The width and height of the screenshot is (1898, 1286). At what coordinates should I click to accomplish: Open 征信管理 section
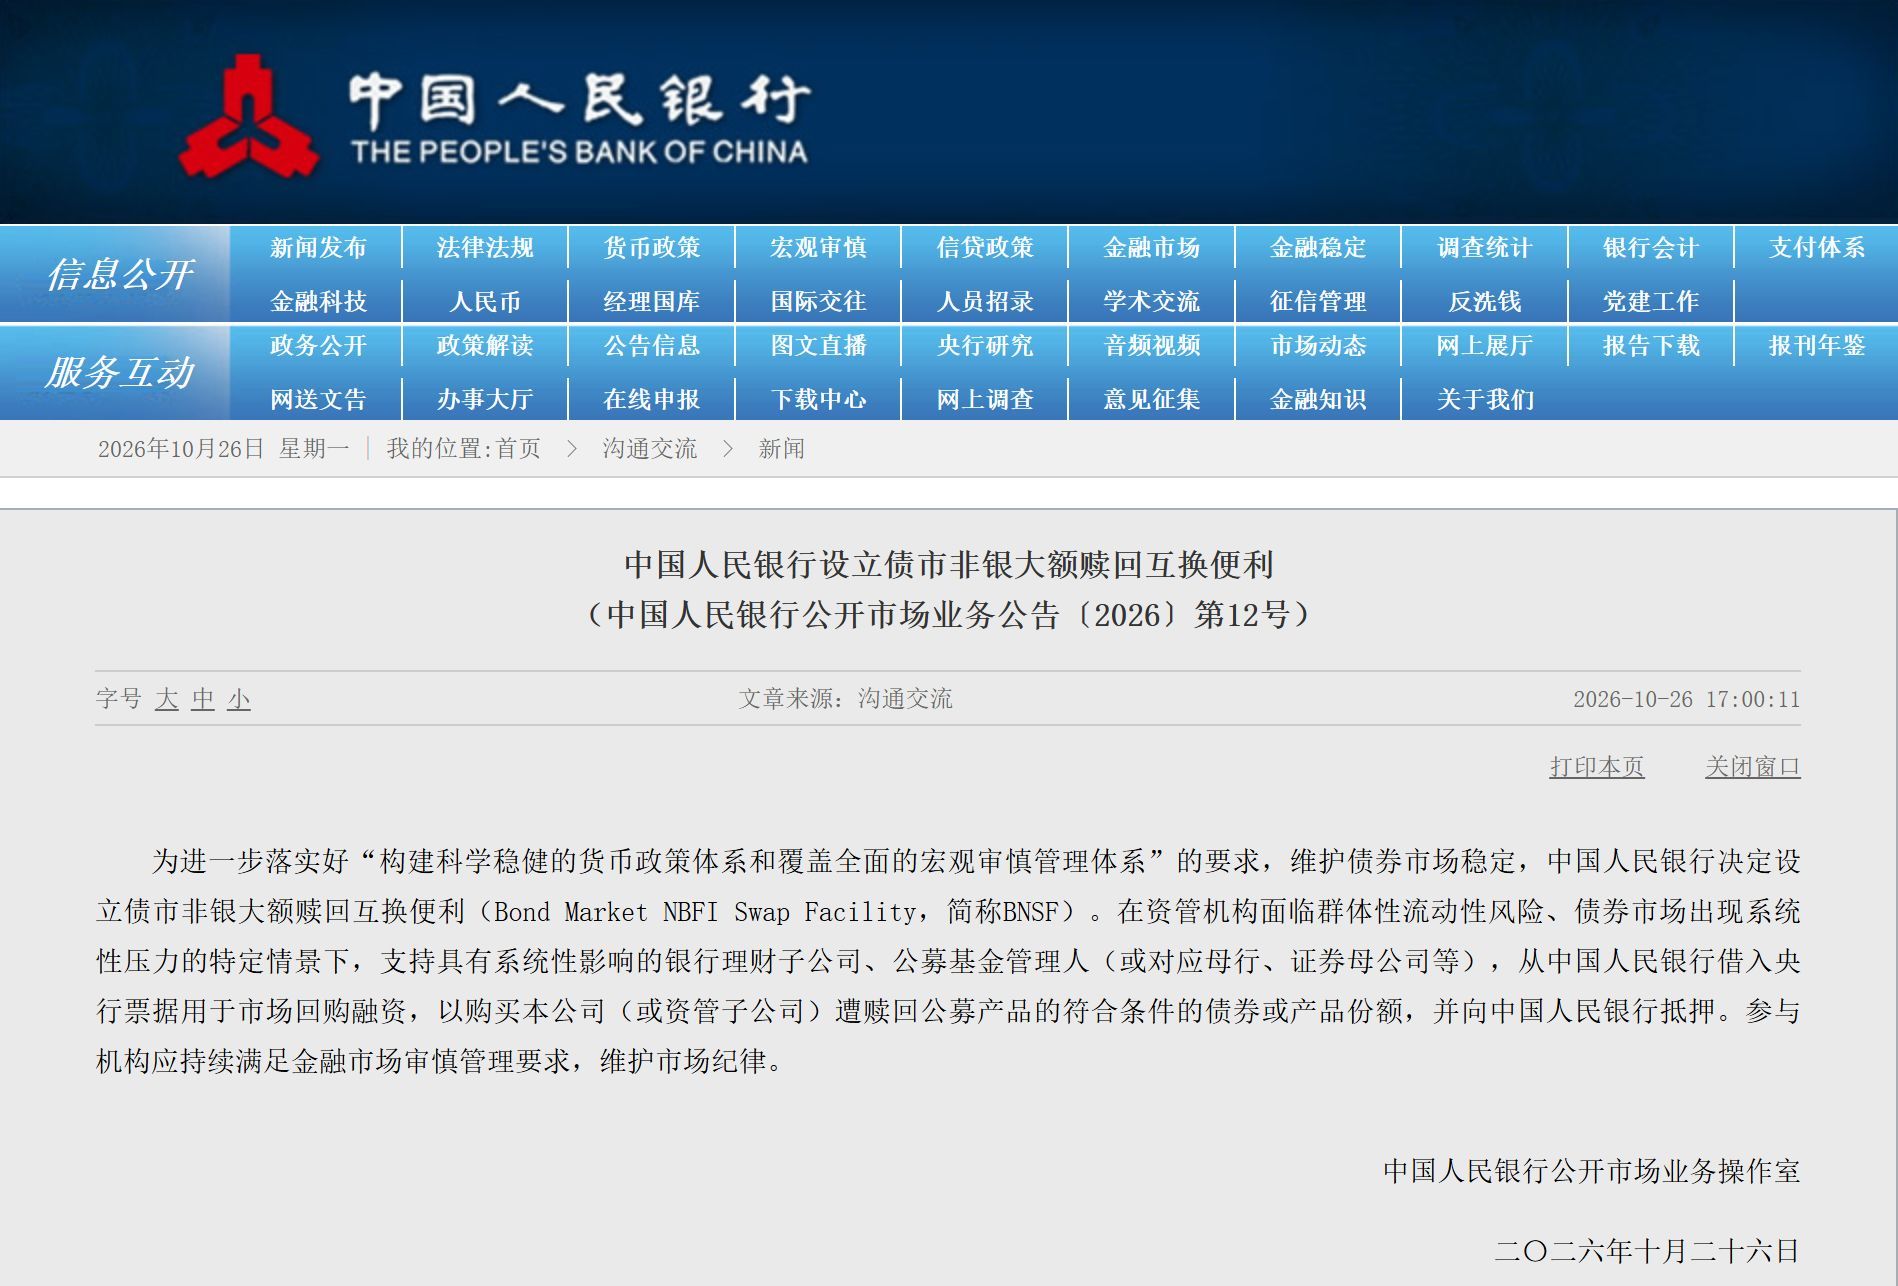point(1318,301)
